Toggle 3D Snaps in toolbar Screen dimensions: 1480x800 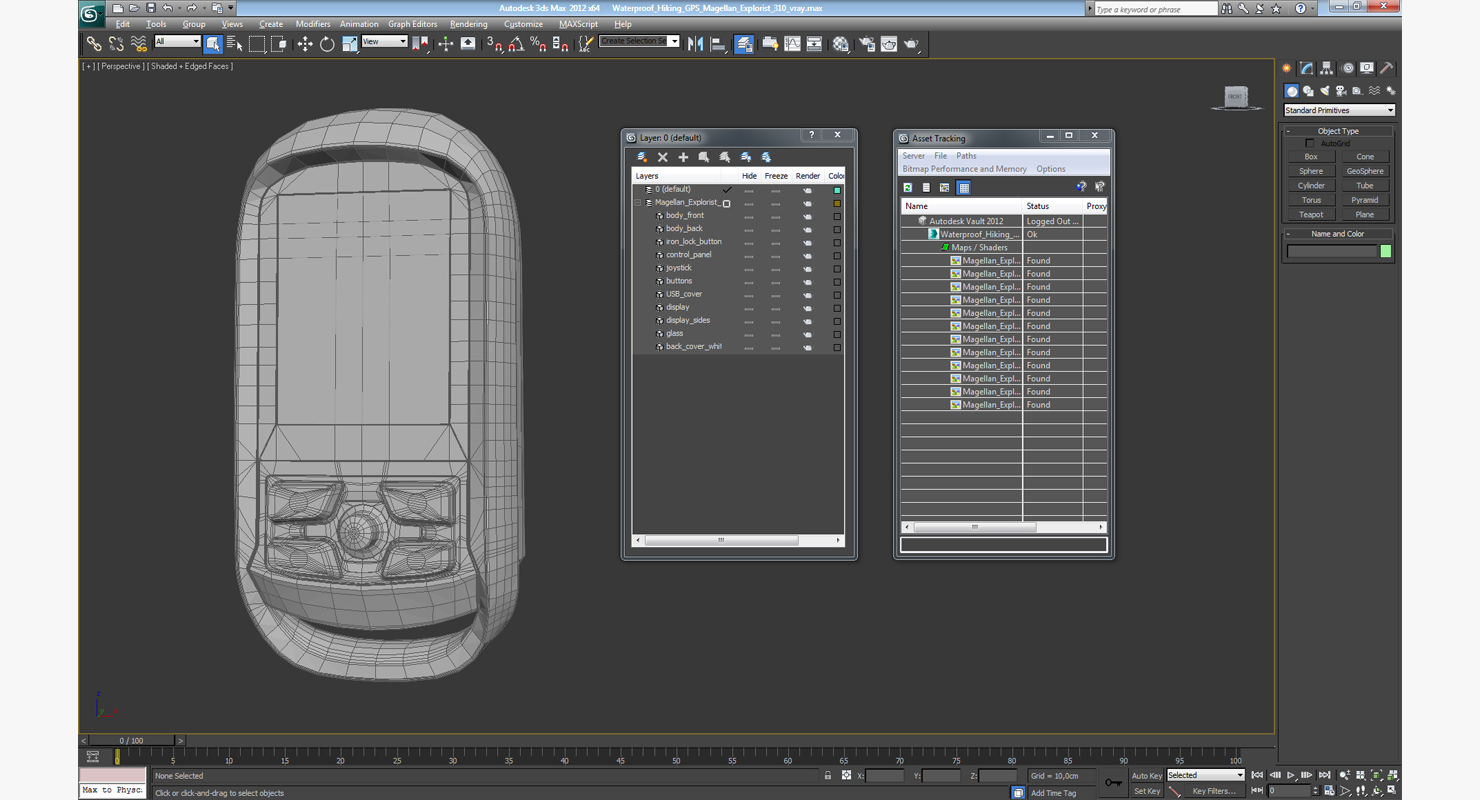pos(494,44)
